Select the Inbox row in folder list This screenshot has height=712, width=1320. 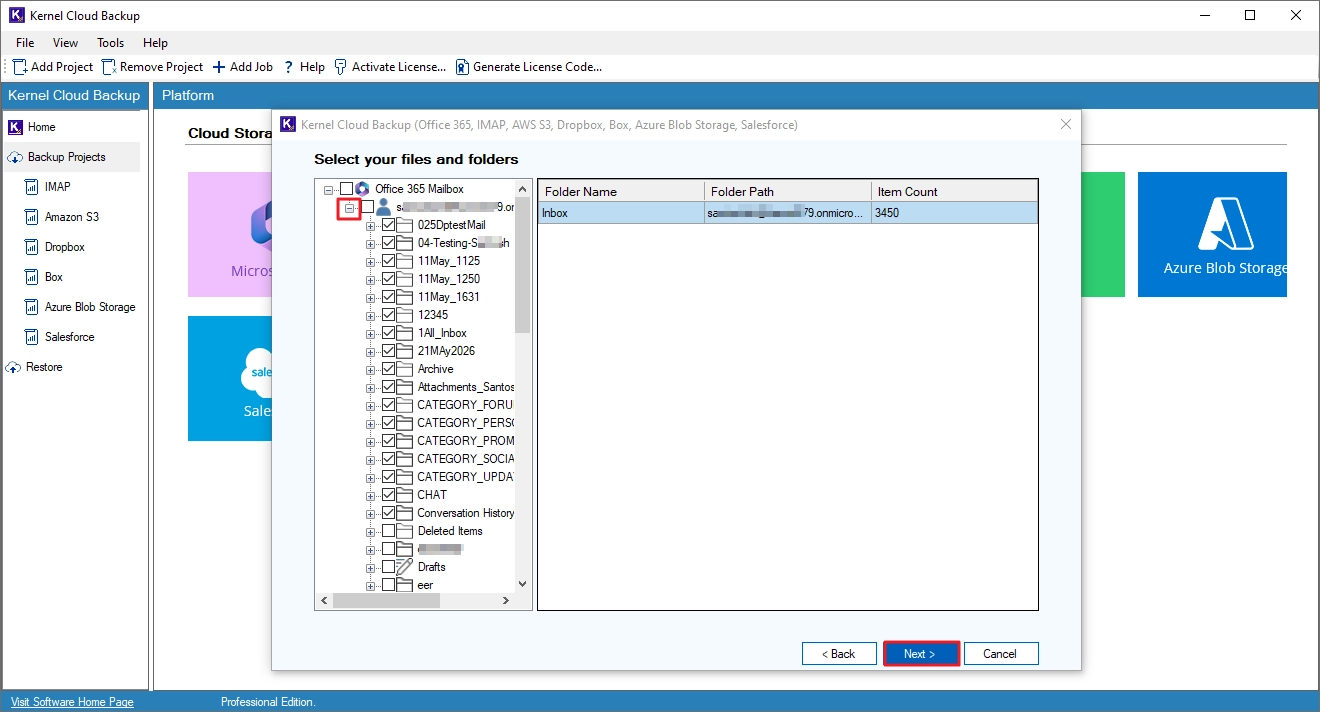pyautogui.click(x=788, y=213)
